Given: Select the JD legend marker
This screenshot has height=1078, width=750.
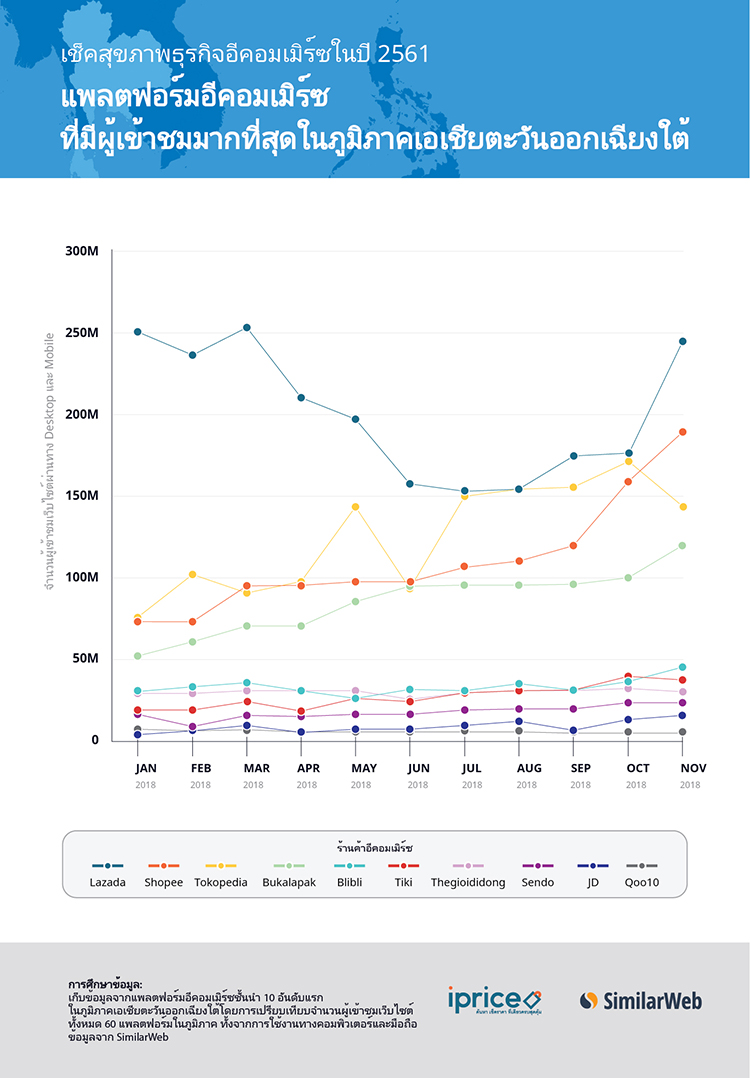Looking at the screenshot, I should [593, 865].
